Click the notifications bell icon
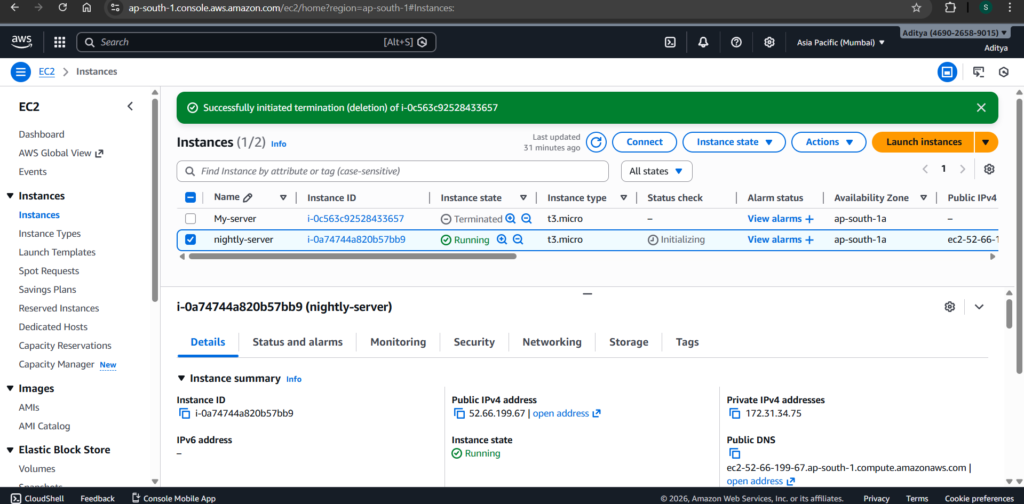This screenshot has width=1024, height=504. tap(703, 42)
